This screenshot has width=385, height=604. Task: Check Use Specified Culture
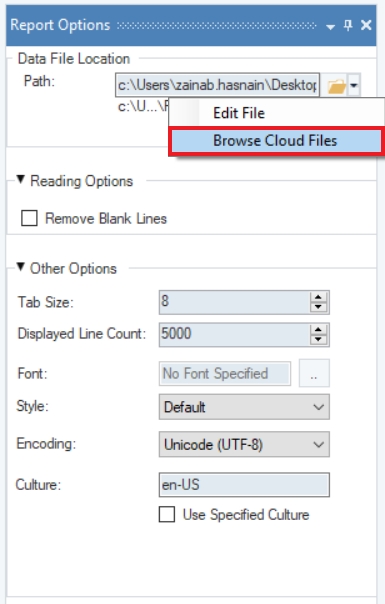(167, 514)
